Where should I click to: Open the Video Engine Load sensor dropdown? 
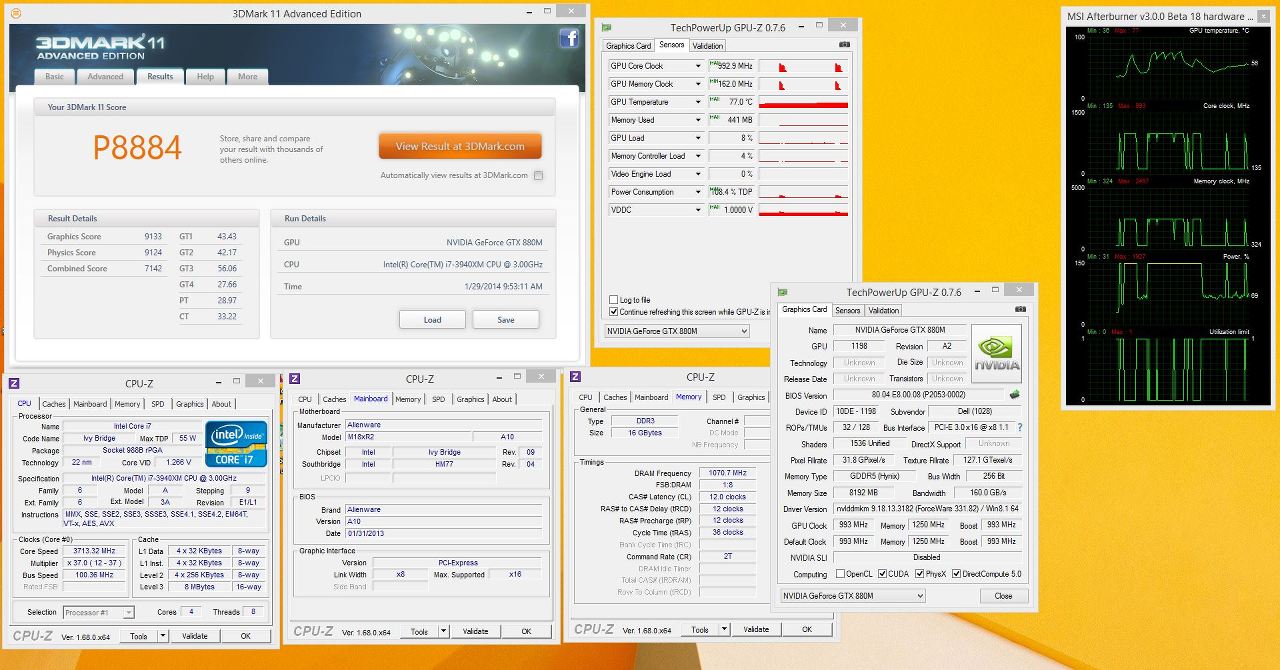[x=697, y=174]
